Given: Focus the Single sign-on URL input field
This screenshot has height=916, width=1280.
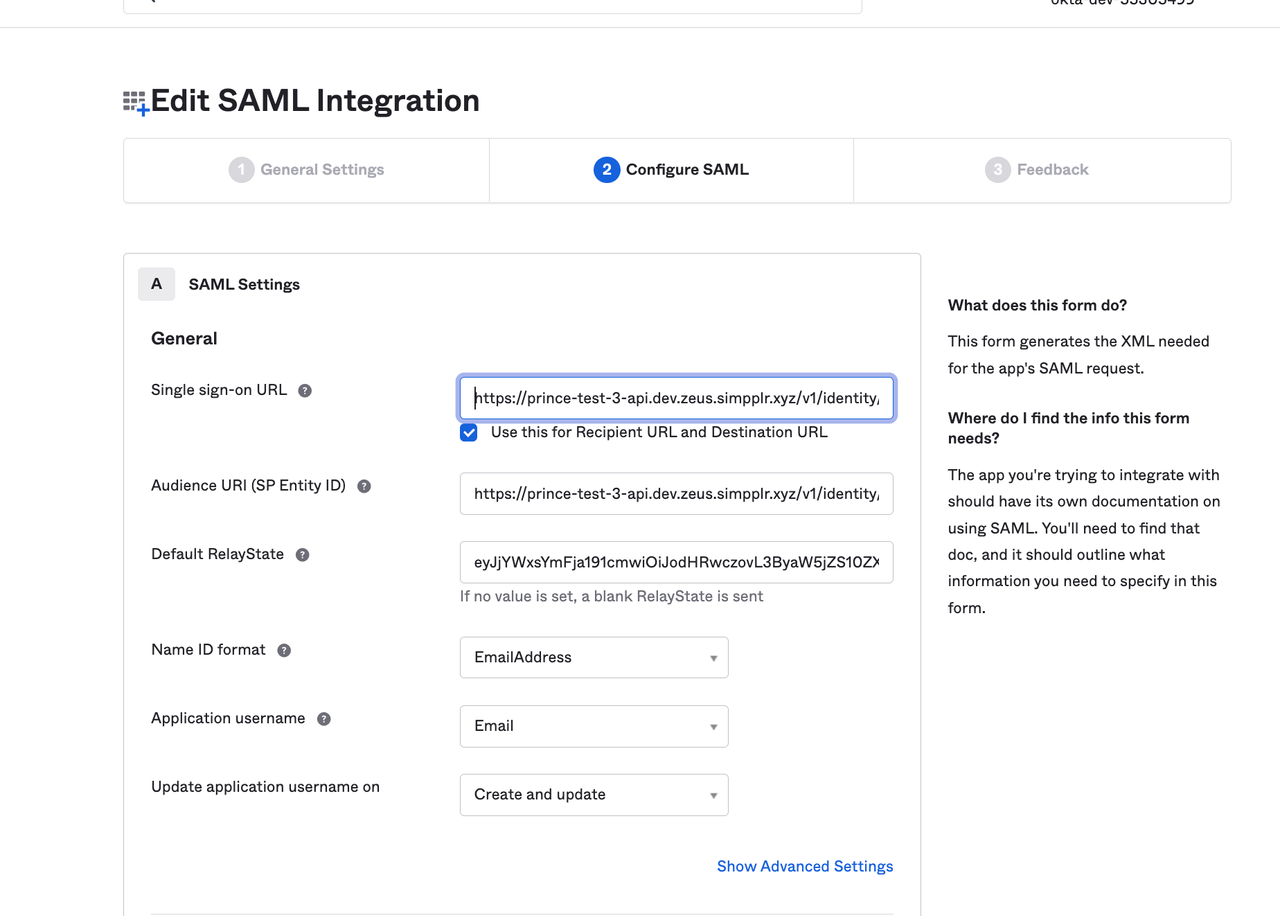Looking at the screenshot, I should click(x=676, y=398).
